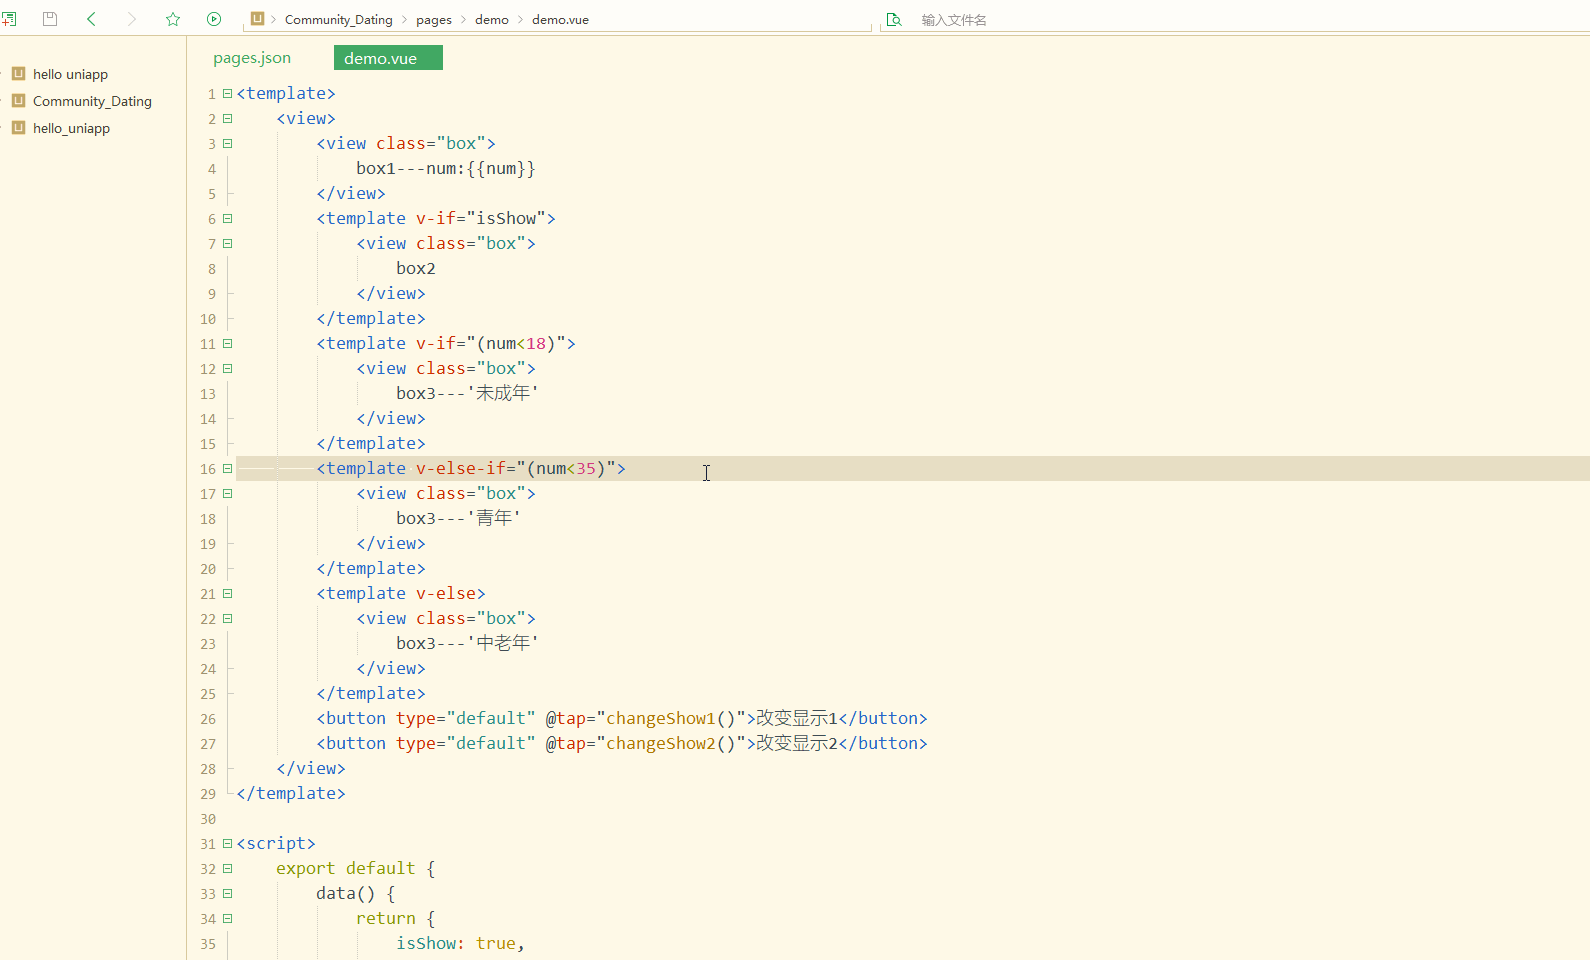Click the 改变显示2 button label text
Screen dimensions: 1590x960
pos(797,743)
